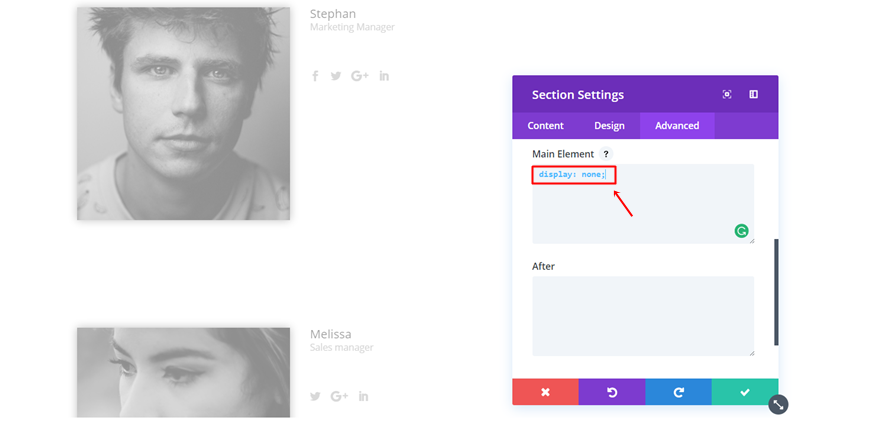This screenshot has height=428, width=880.
Task: Click Stephan's LinkedIn icon
Action: pos(384,76)
